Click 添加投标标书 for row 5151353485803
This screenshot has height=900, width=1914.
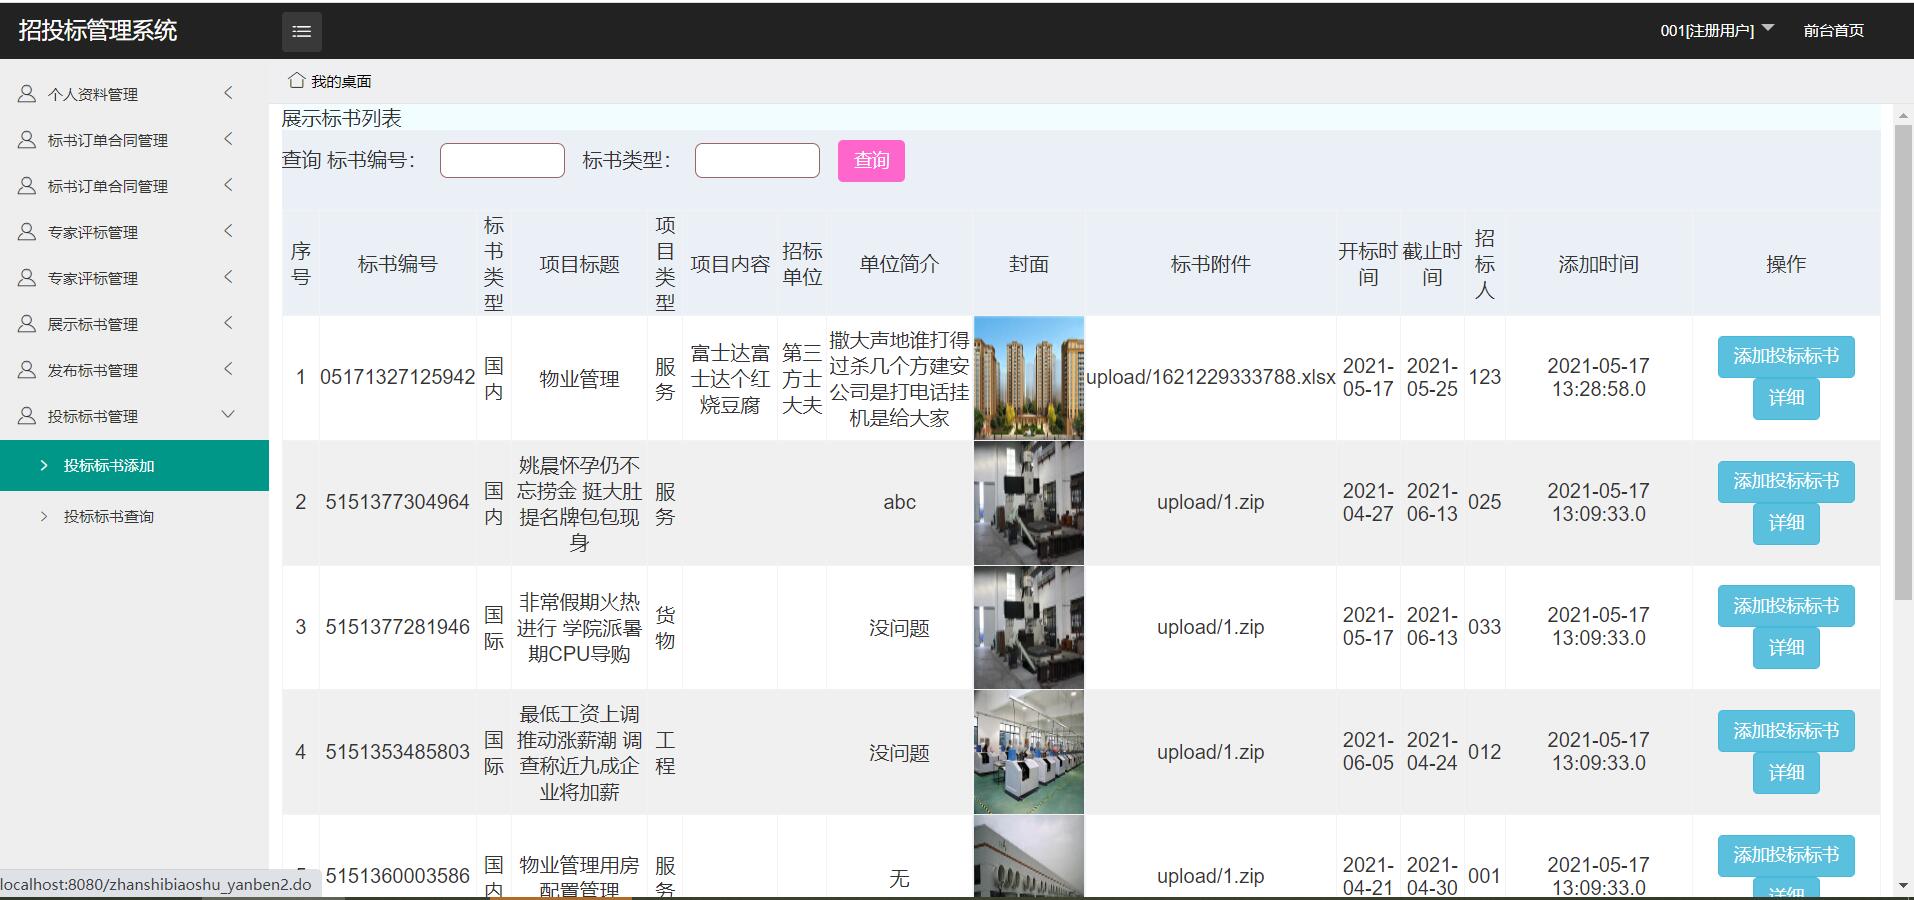(1786, 731)
